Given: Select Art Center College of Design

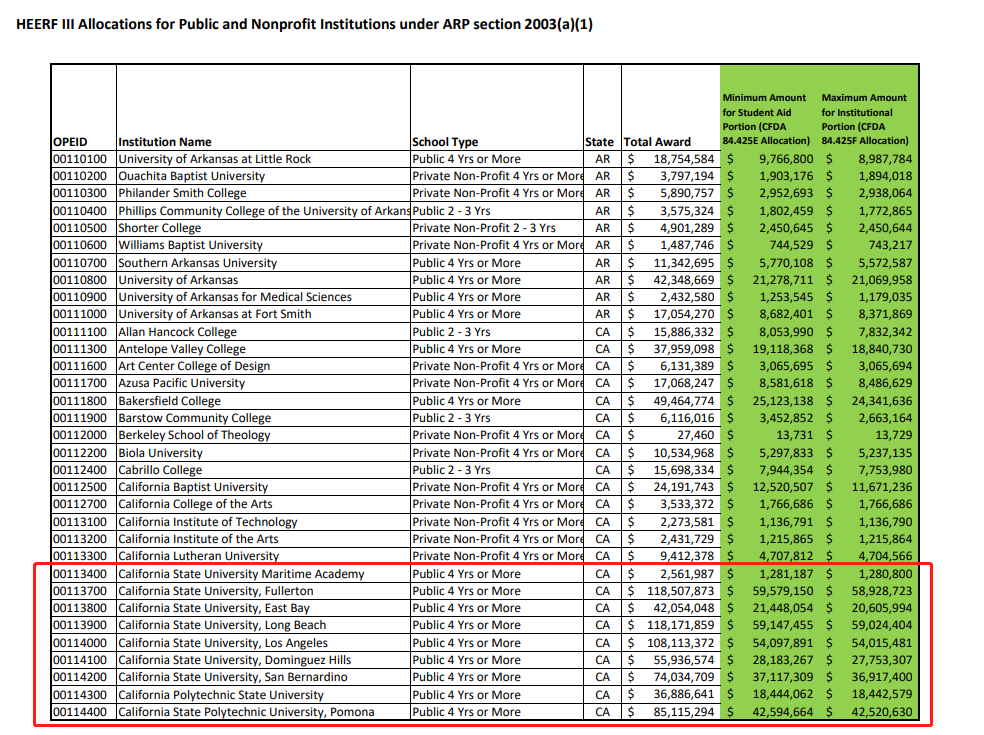Looking at the screenshot, I should coord(194,366).
